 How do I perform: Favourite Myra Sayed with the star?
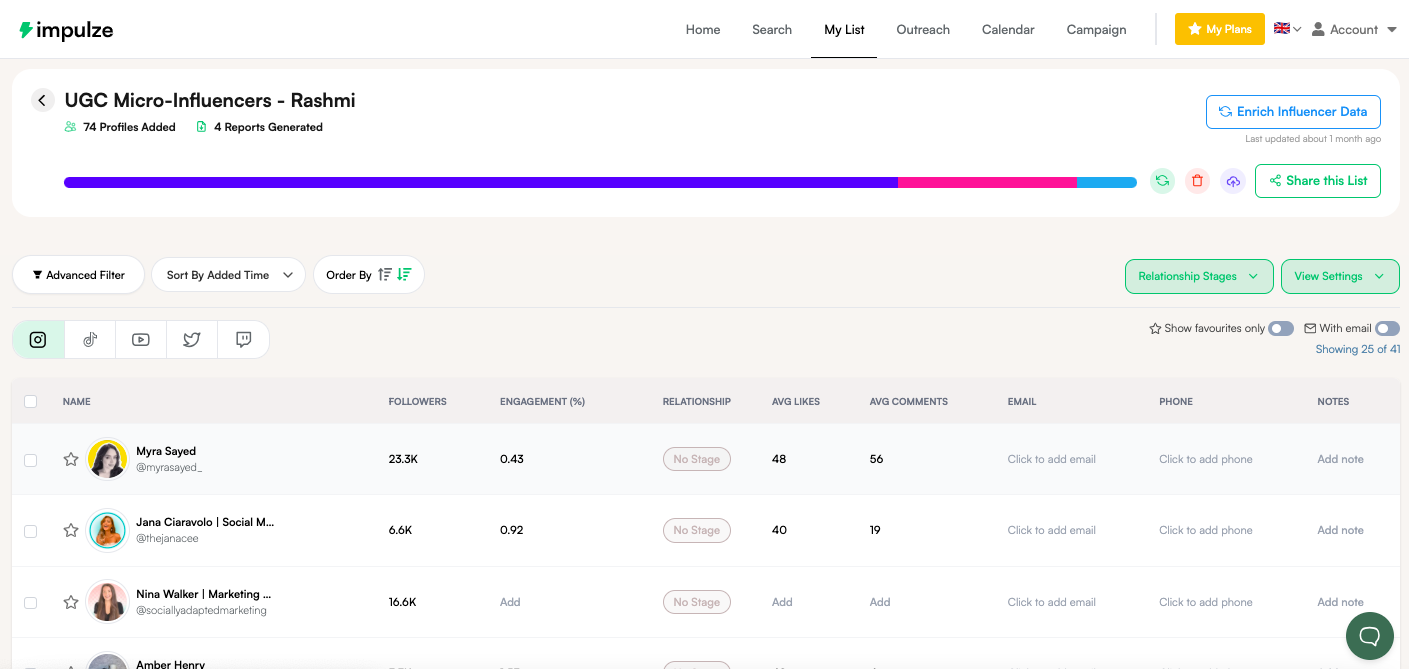point(71,459)
